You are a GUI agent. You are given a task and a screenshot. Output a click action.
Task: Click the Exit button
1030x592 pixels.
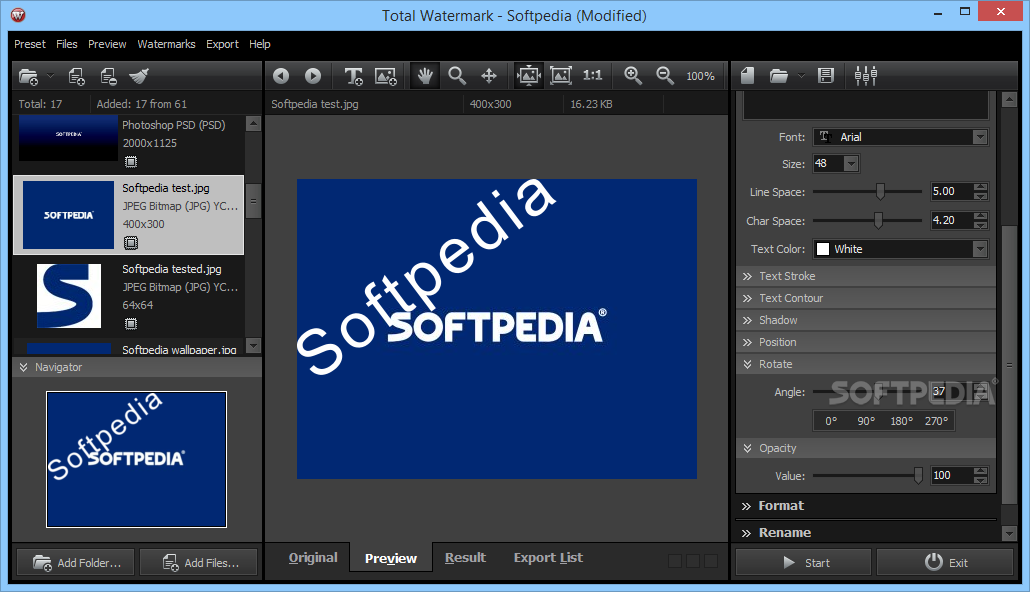pyautogui.click(x=945, y=562)
